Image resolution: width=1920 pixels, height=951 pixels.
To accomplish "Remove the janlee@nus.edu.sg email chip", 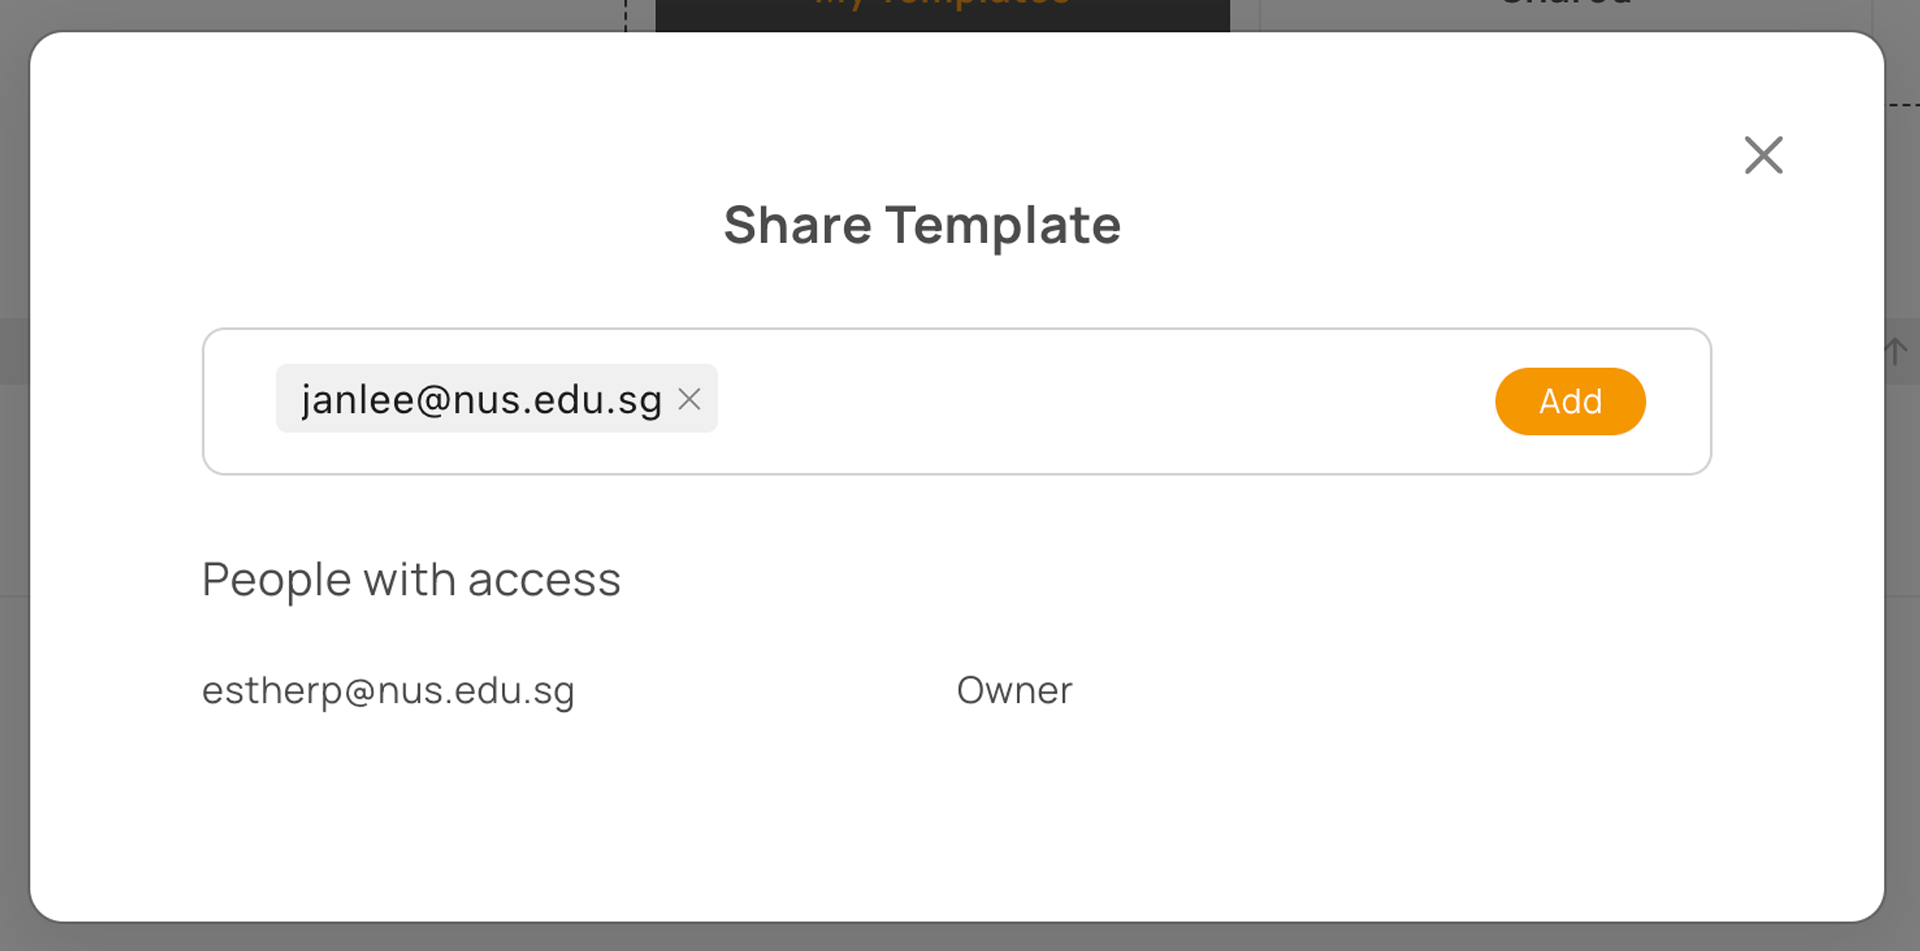I will (x=689, y=399).
